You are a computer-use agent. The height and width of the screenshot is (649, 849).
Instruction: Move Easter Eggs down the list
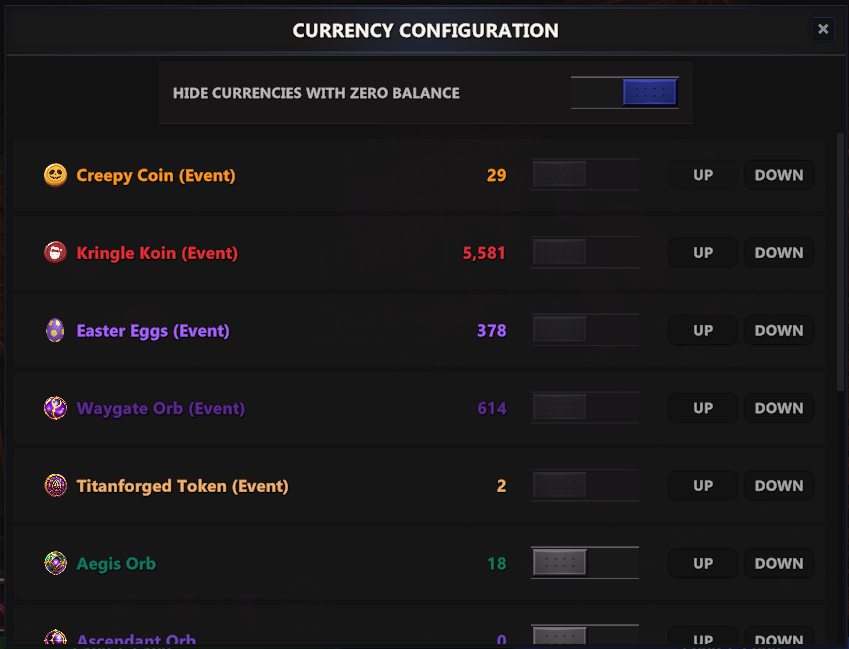pyautogui.click(x=778, y=330)
